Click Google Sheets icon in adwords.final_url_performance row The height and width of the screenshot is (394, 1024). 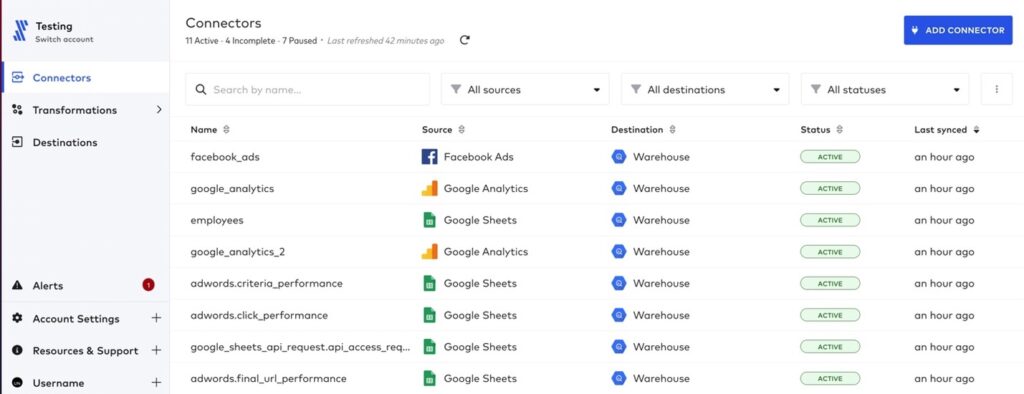tap(429, 378)
